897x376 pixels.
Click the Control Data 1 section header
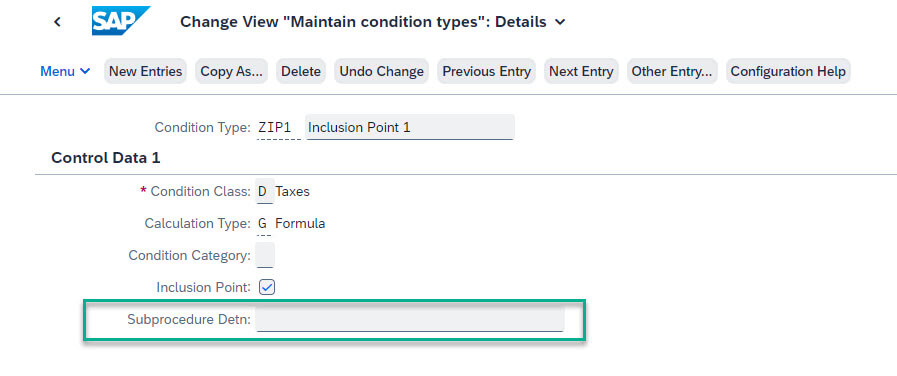click(x=106, y=158)
